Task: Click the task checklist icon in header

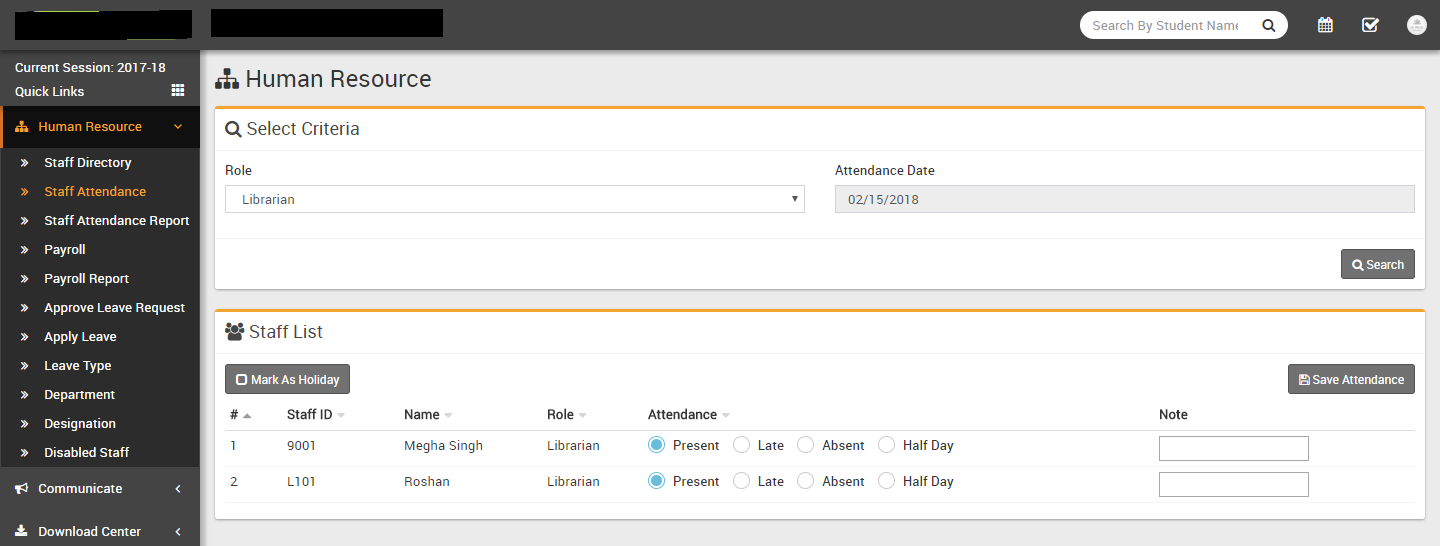Action: coord(1370,25)
